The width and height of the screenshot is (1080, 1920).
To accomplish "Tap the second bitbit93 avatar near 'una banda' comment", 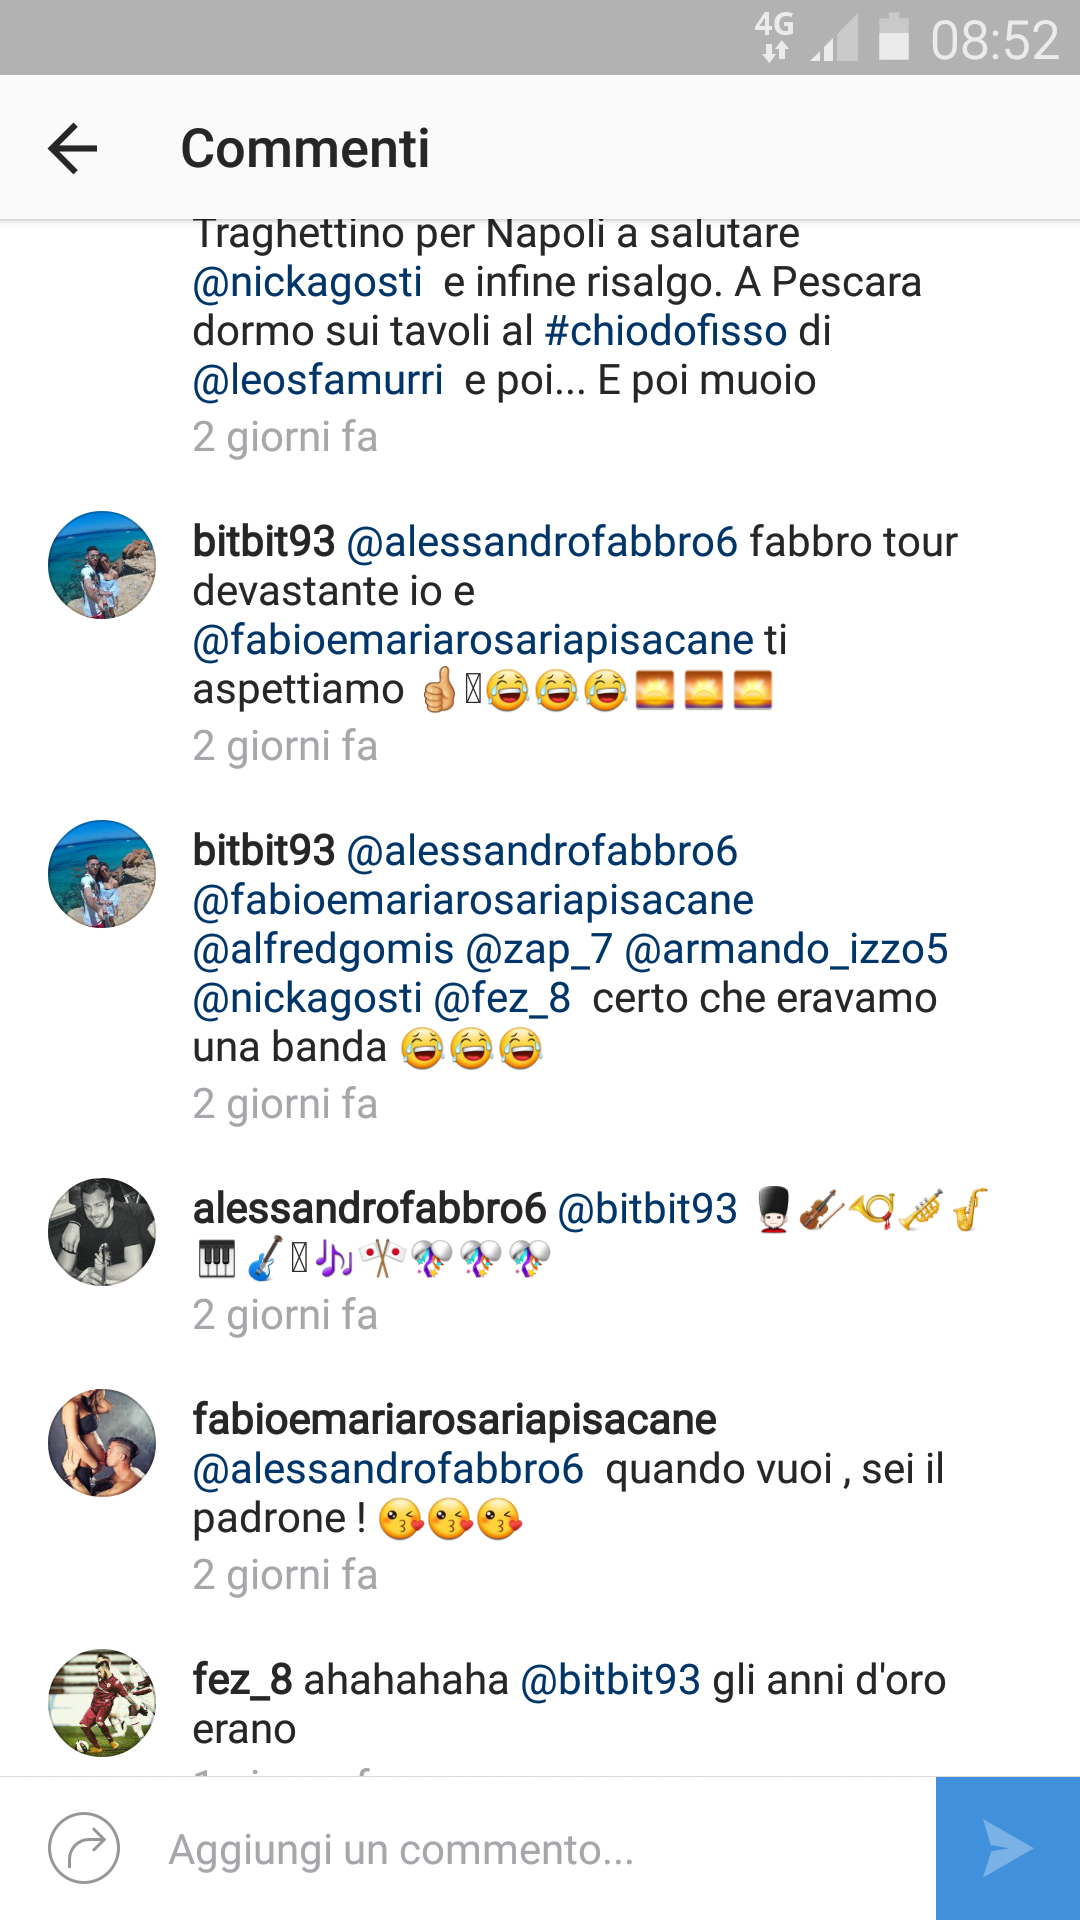I will pos(102,874).
